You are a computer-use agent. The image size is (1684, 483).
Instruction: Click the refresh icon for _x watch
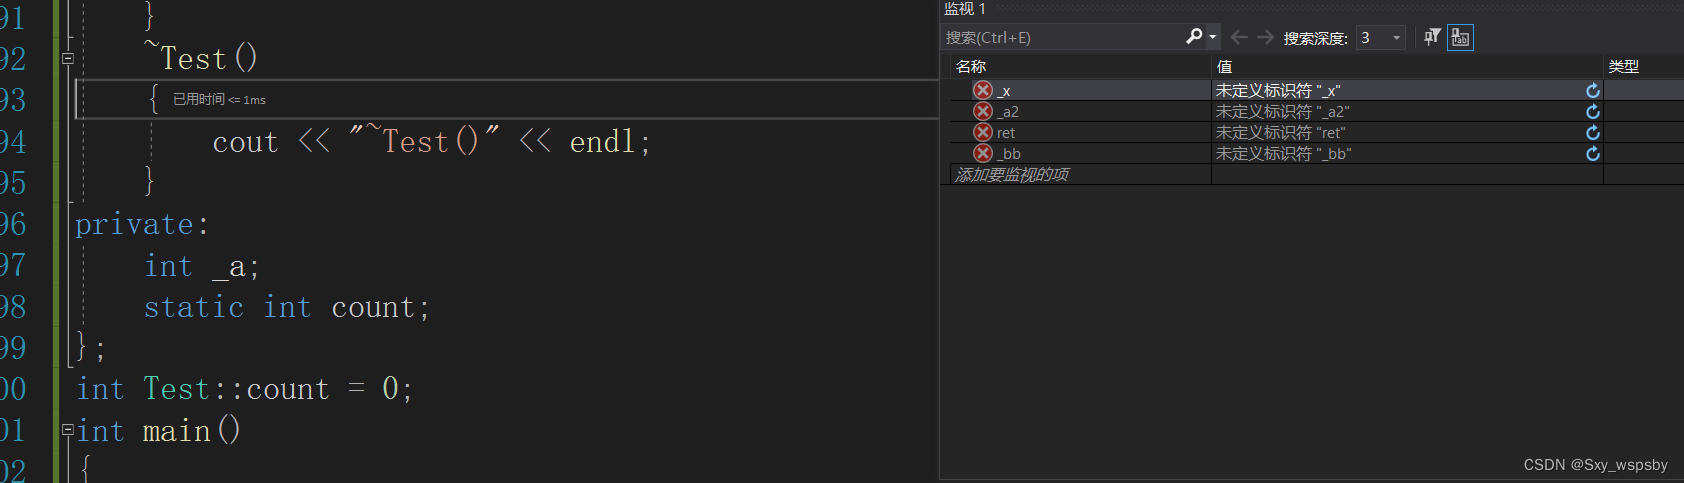pyautogui.click(x=1593, y=90)
